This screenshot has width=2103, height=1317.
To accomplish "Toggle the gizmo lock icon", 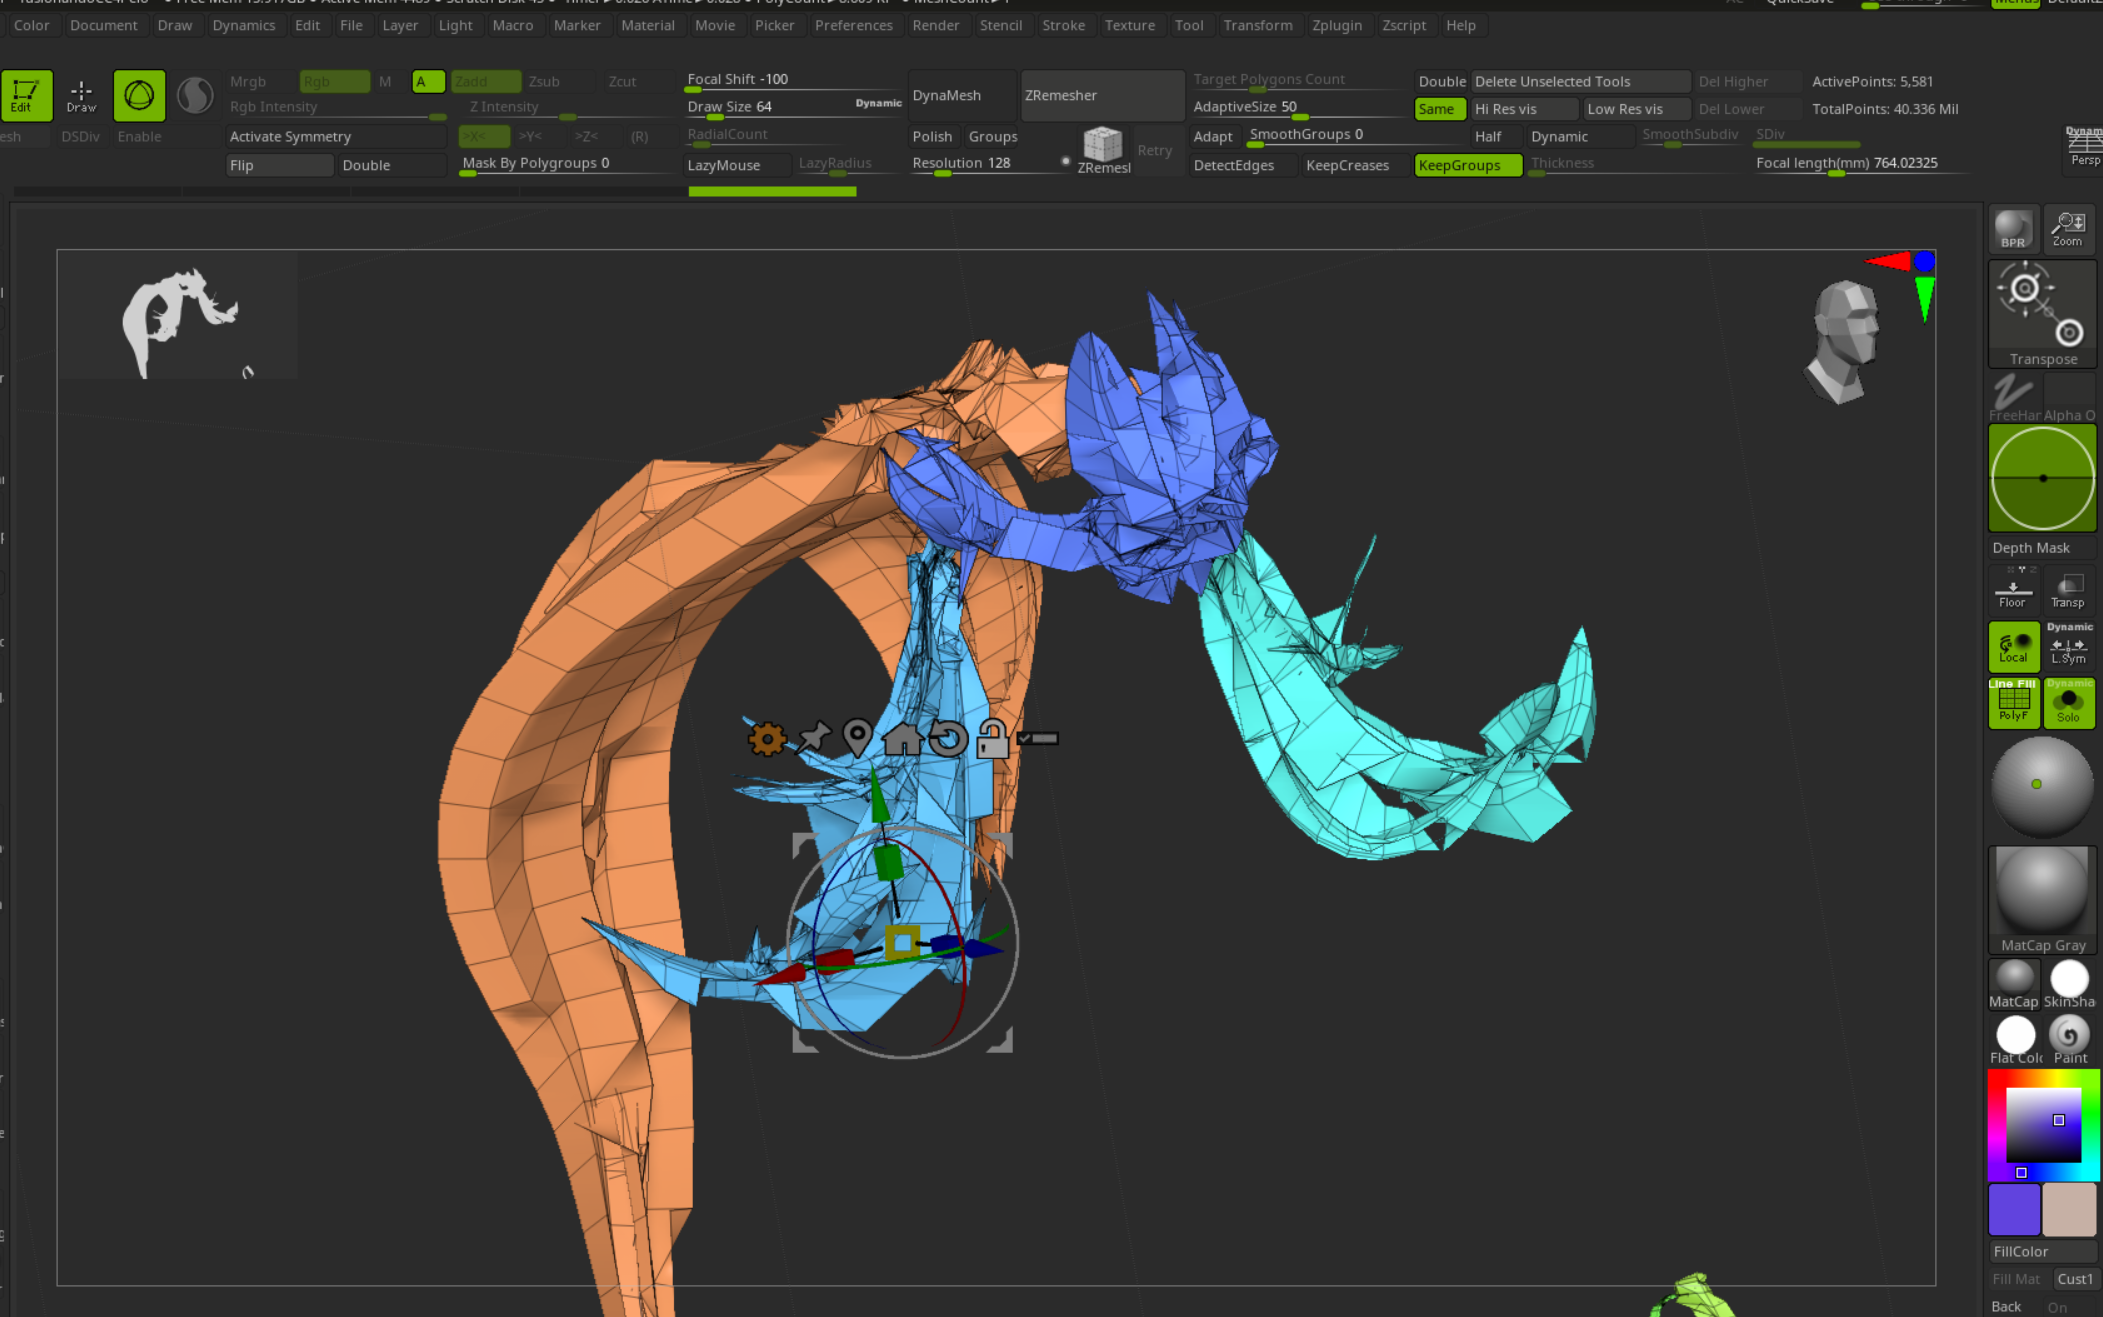I will pos(992,739).
